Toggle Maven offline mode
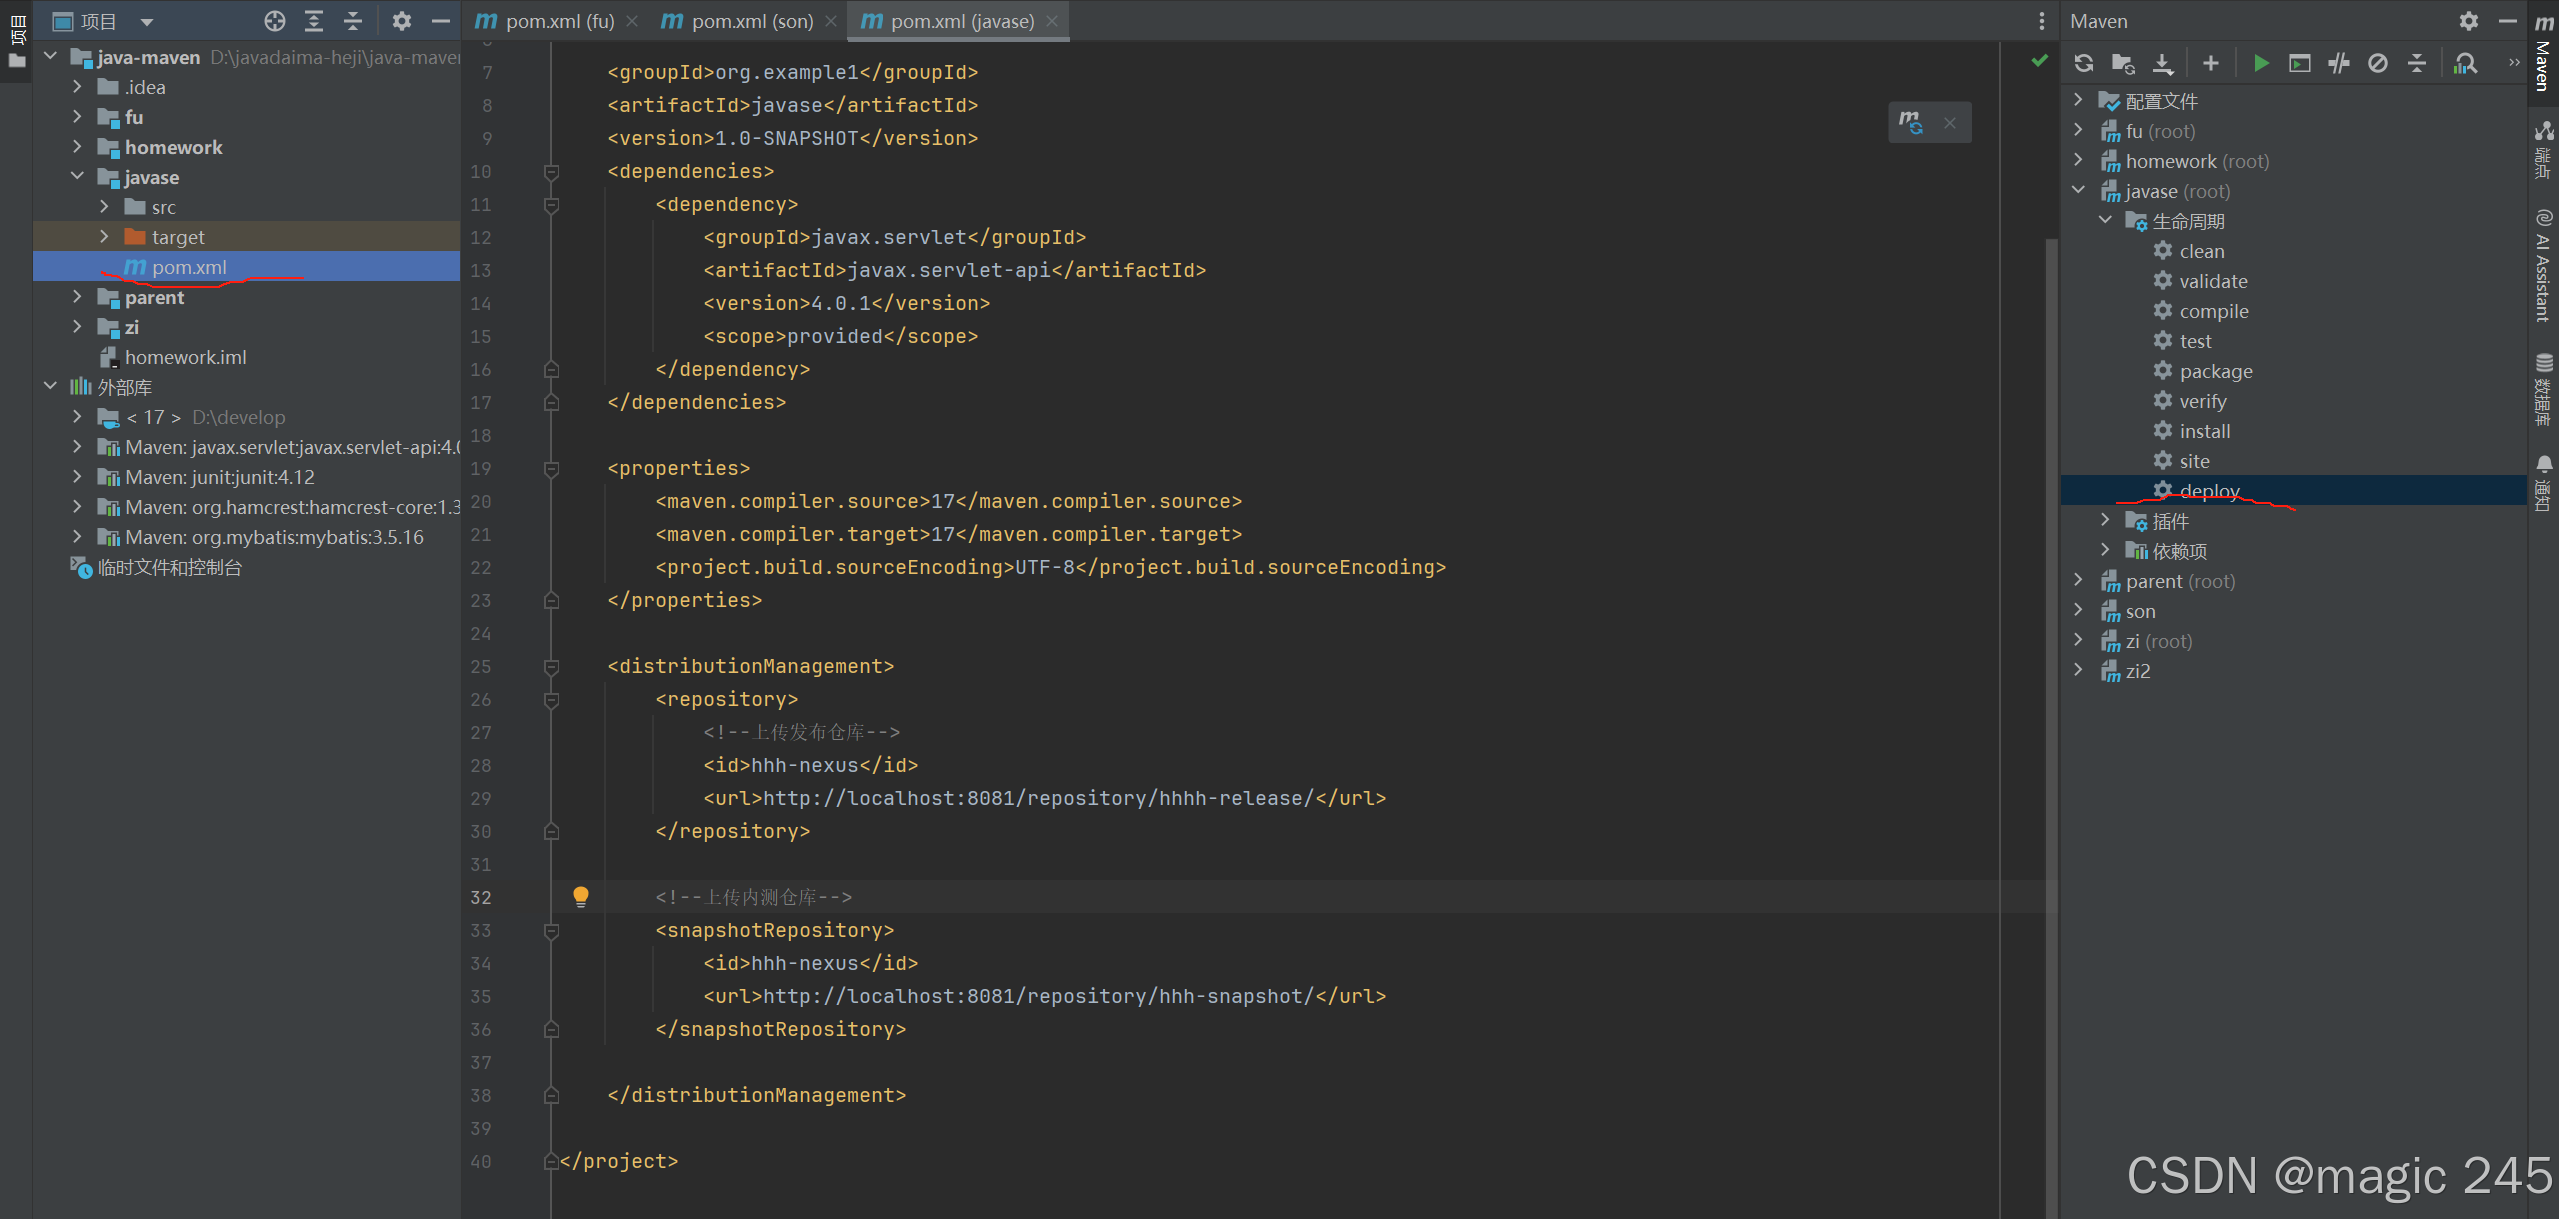Viewport: 2559px width, 1219px height. point(2339,64)
